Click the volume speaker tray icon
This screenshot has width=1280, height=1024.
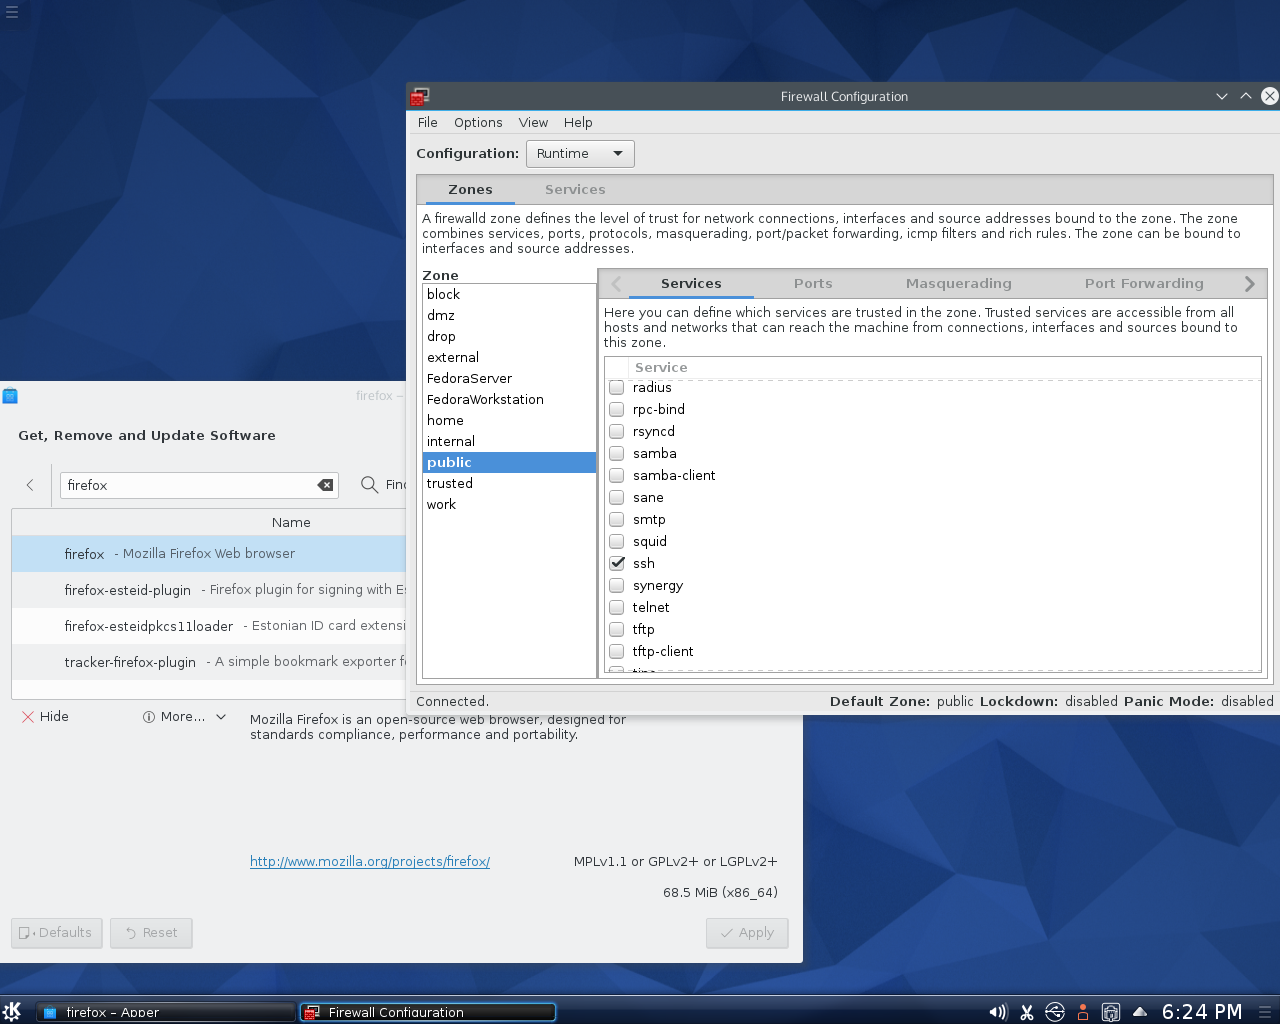(x=998, y=1012)
